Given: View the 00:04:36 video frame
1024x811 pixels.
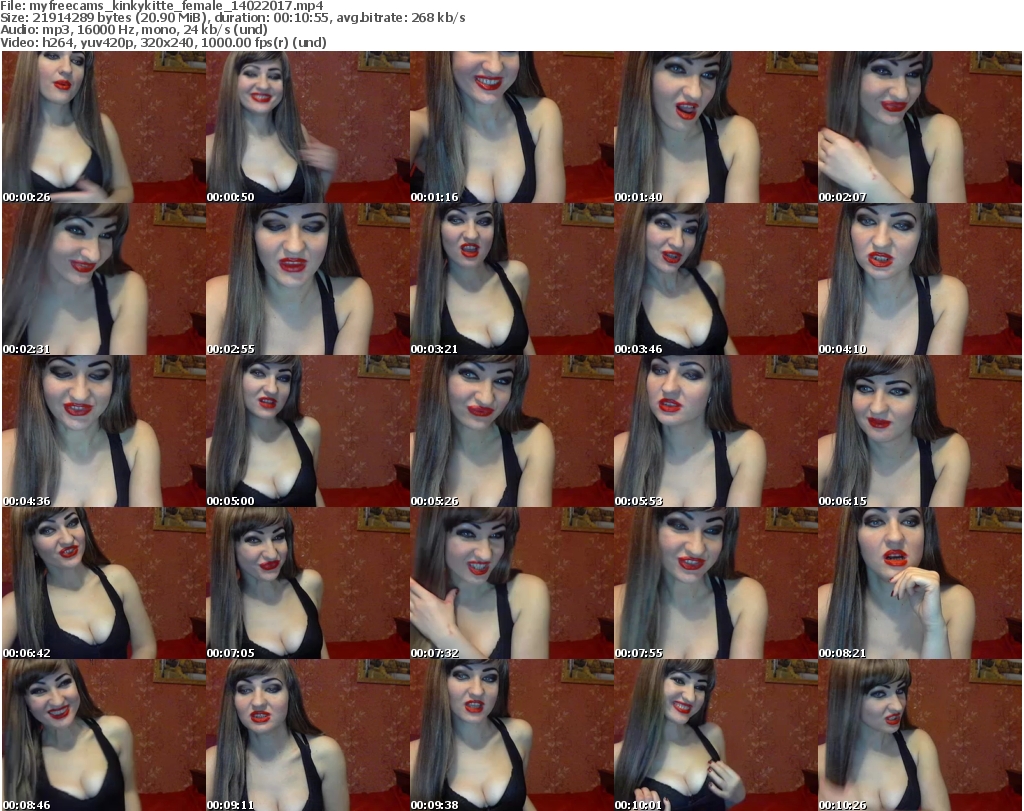Looking at the screenshot, I should pos(104,432).
